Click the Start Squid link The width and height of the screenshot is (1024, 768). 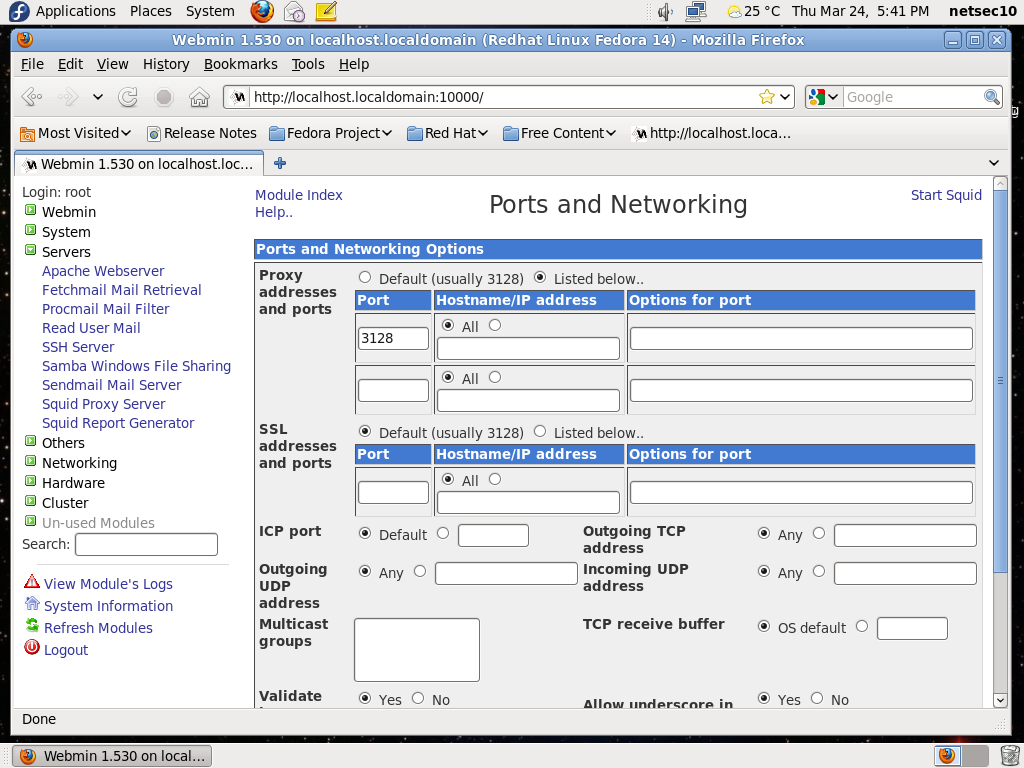point(946,195)
